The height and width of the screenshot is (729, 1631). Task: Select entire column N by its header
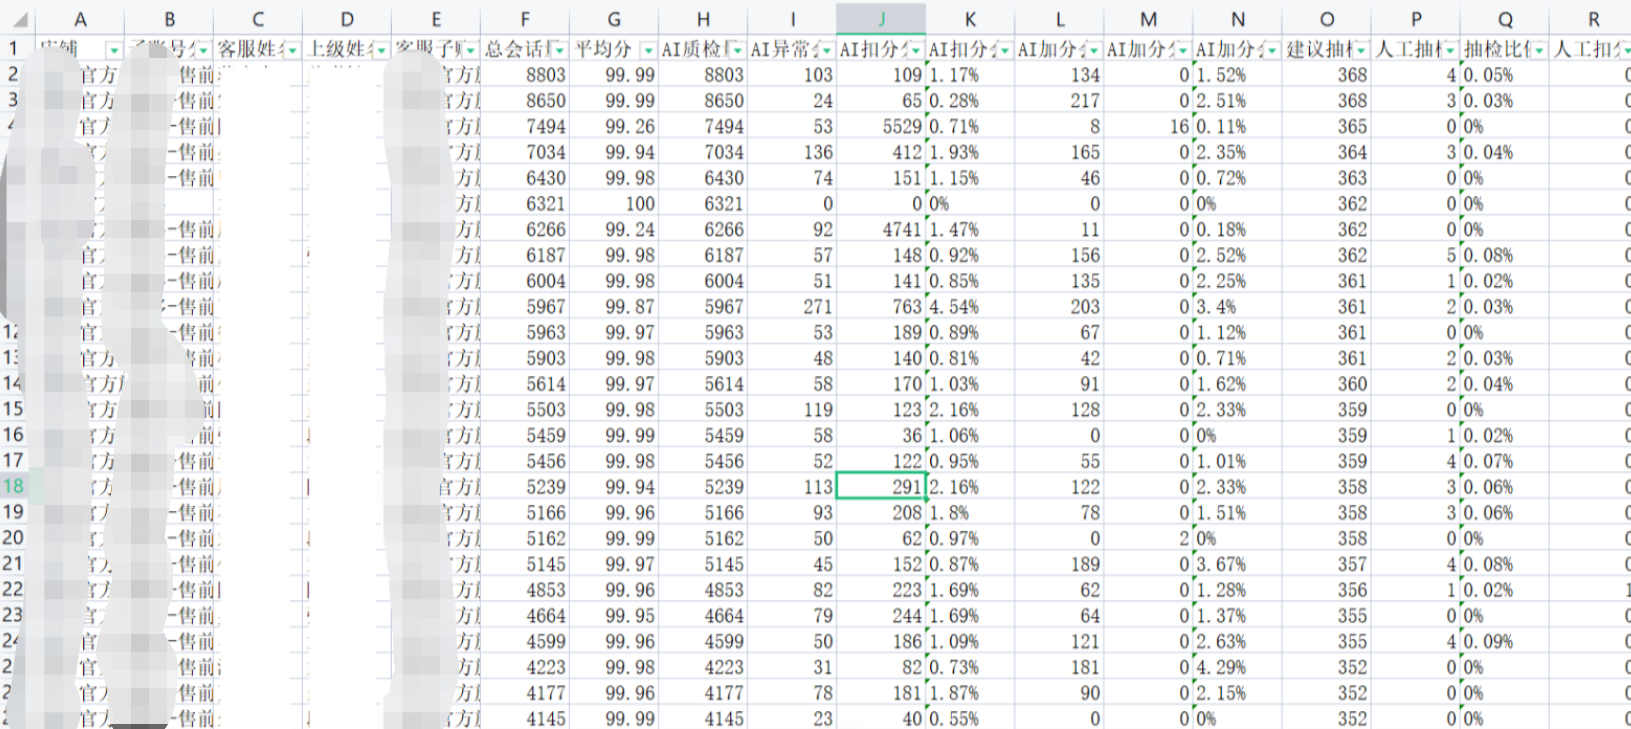point(1237,19)
